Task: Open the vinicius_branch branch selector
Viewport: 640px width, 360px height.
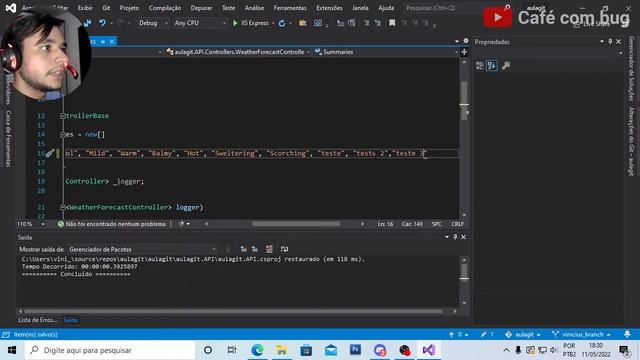Action: [582, 334]
